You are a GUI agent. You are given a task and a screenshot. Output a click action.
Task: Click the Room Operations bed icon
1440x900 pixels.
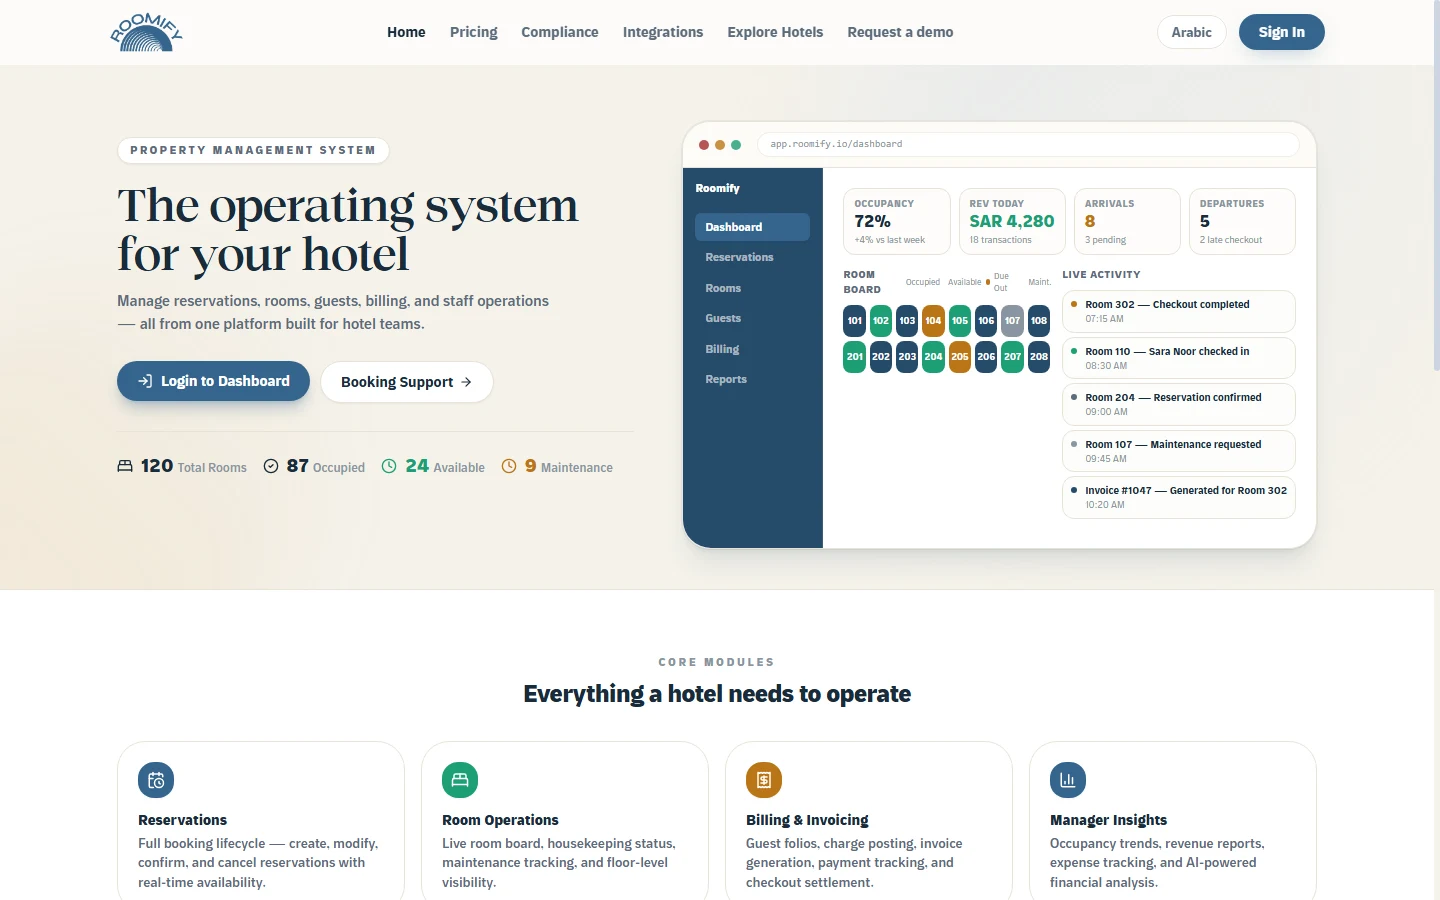click(460, 780)
